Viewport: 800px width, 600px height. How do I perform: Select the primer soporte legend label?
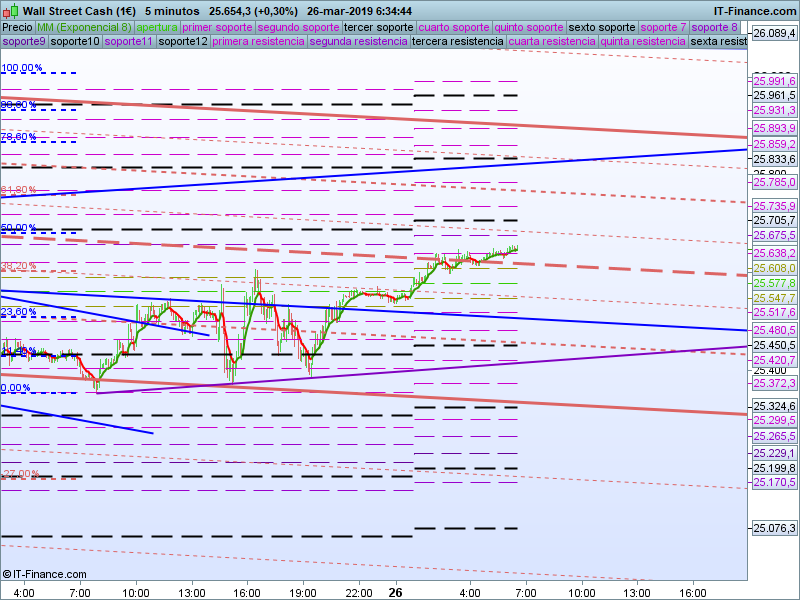pos(217,27)
